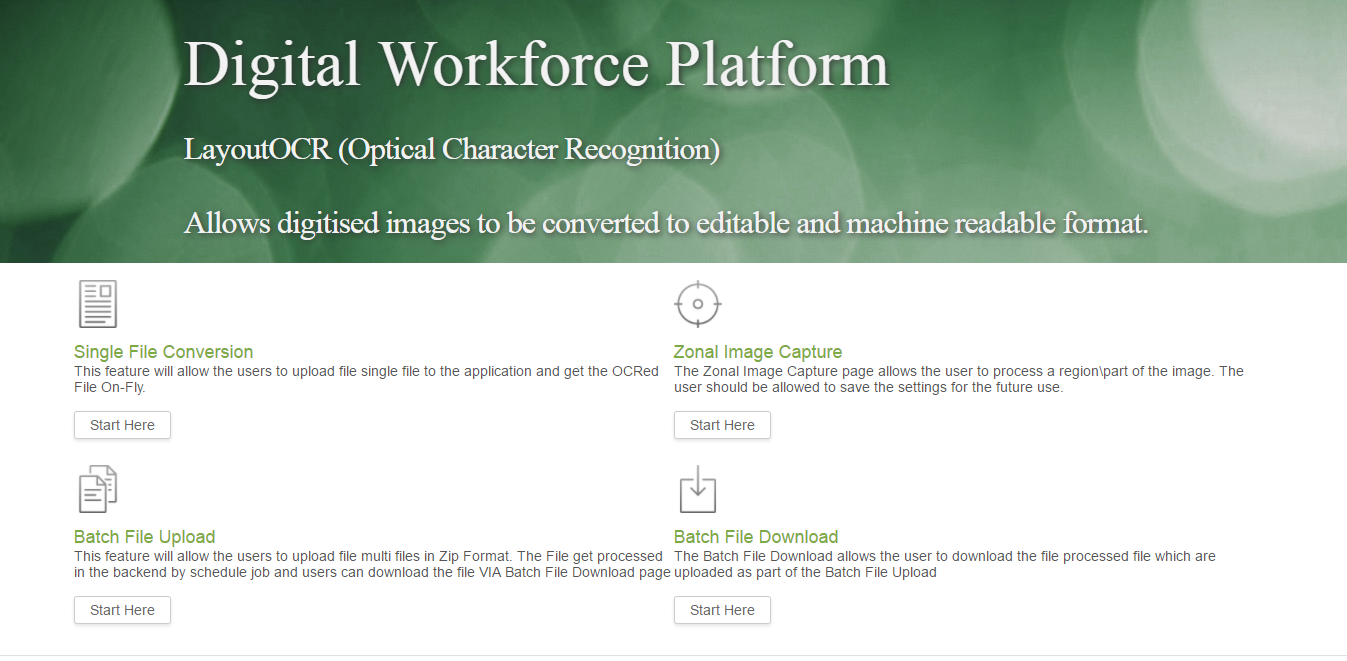Click the Batch File Upload documents icon
Image resolution: width=1347 pixels, height=661 pixels.
[98, 489]
